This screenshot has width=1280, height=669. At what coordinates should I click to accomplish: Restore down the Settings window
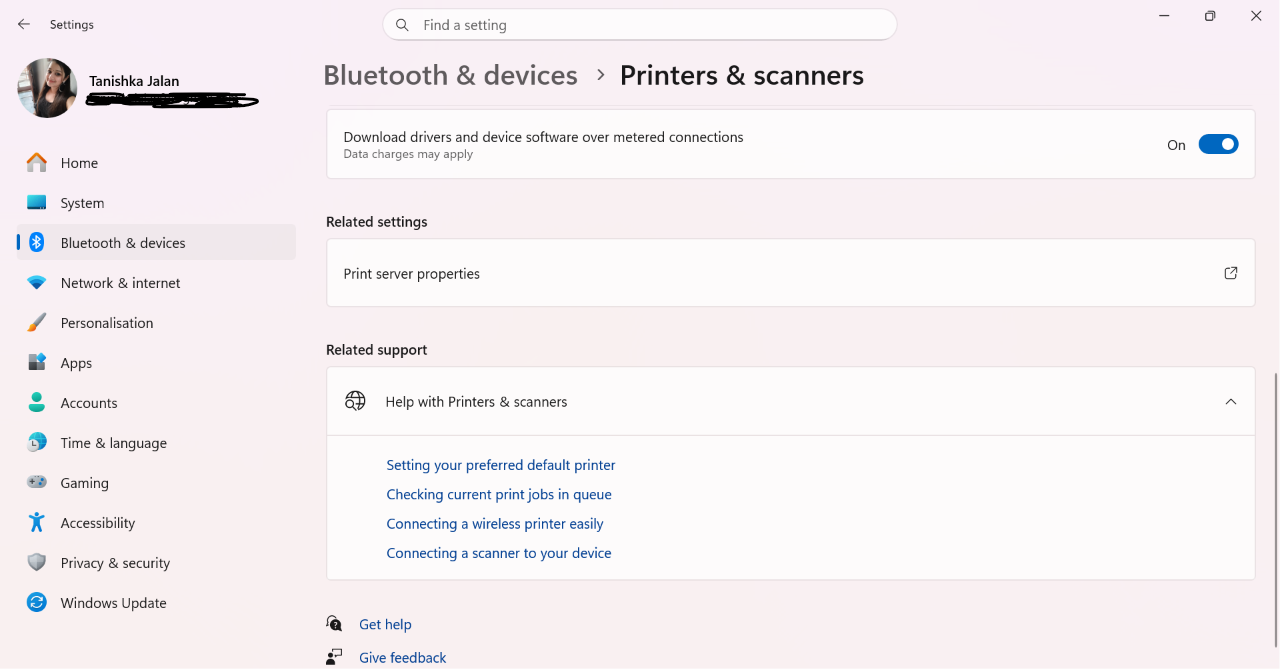(1210, 16)
